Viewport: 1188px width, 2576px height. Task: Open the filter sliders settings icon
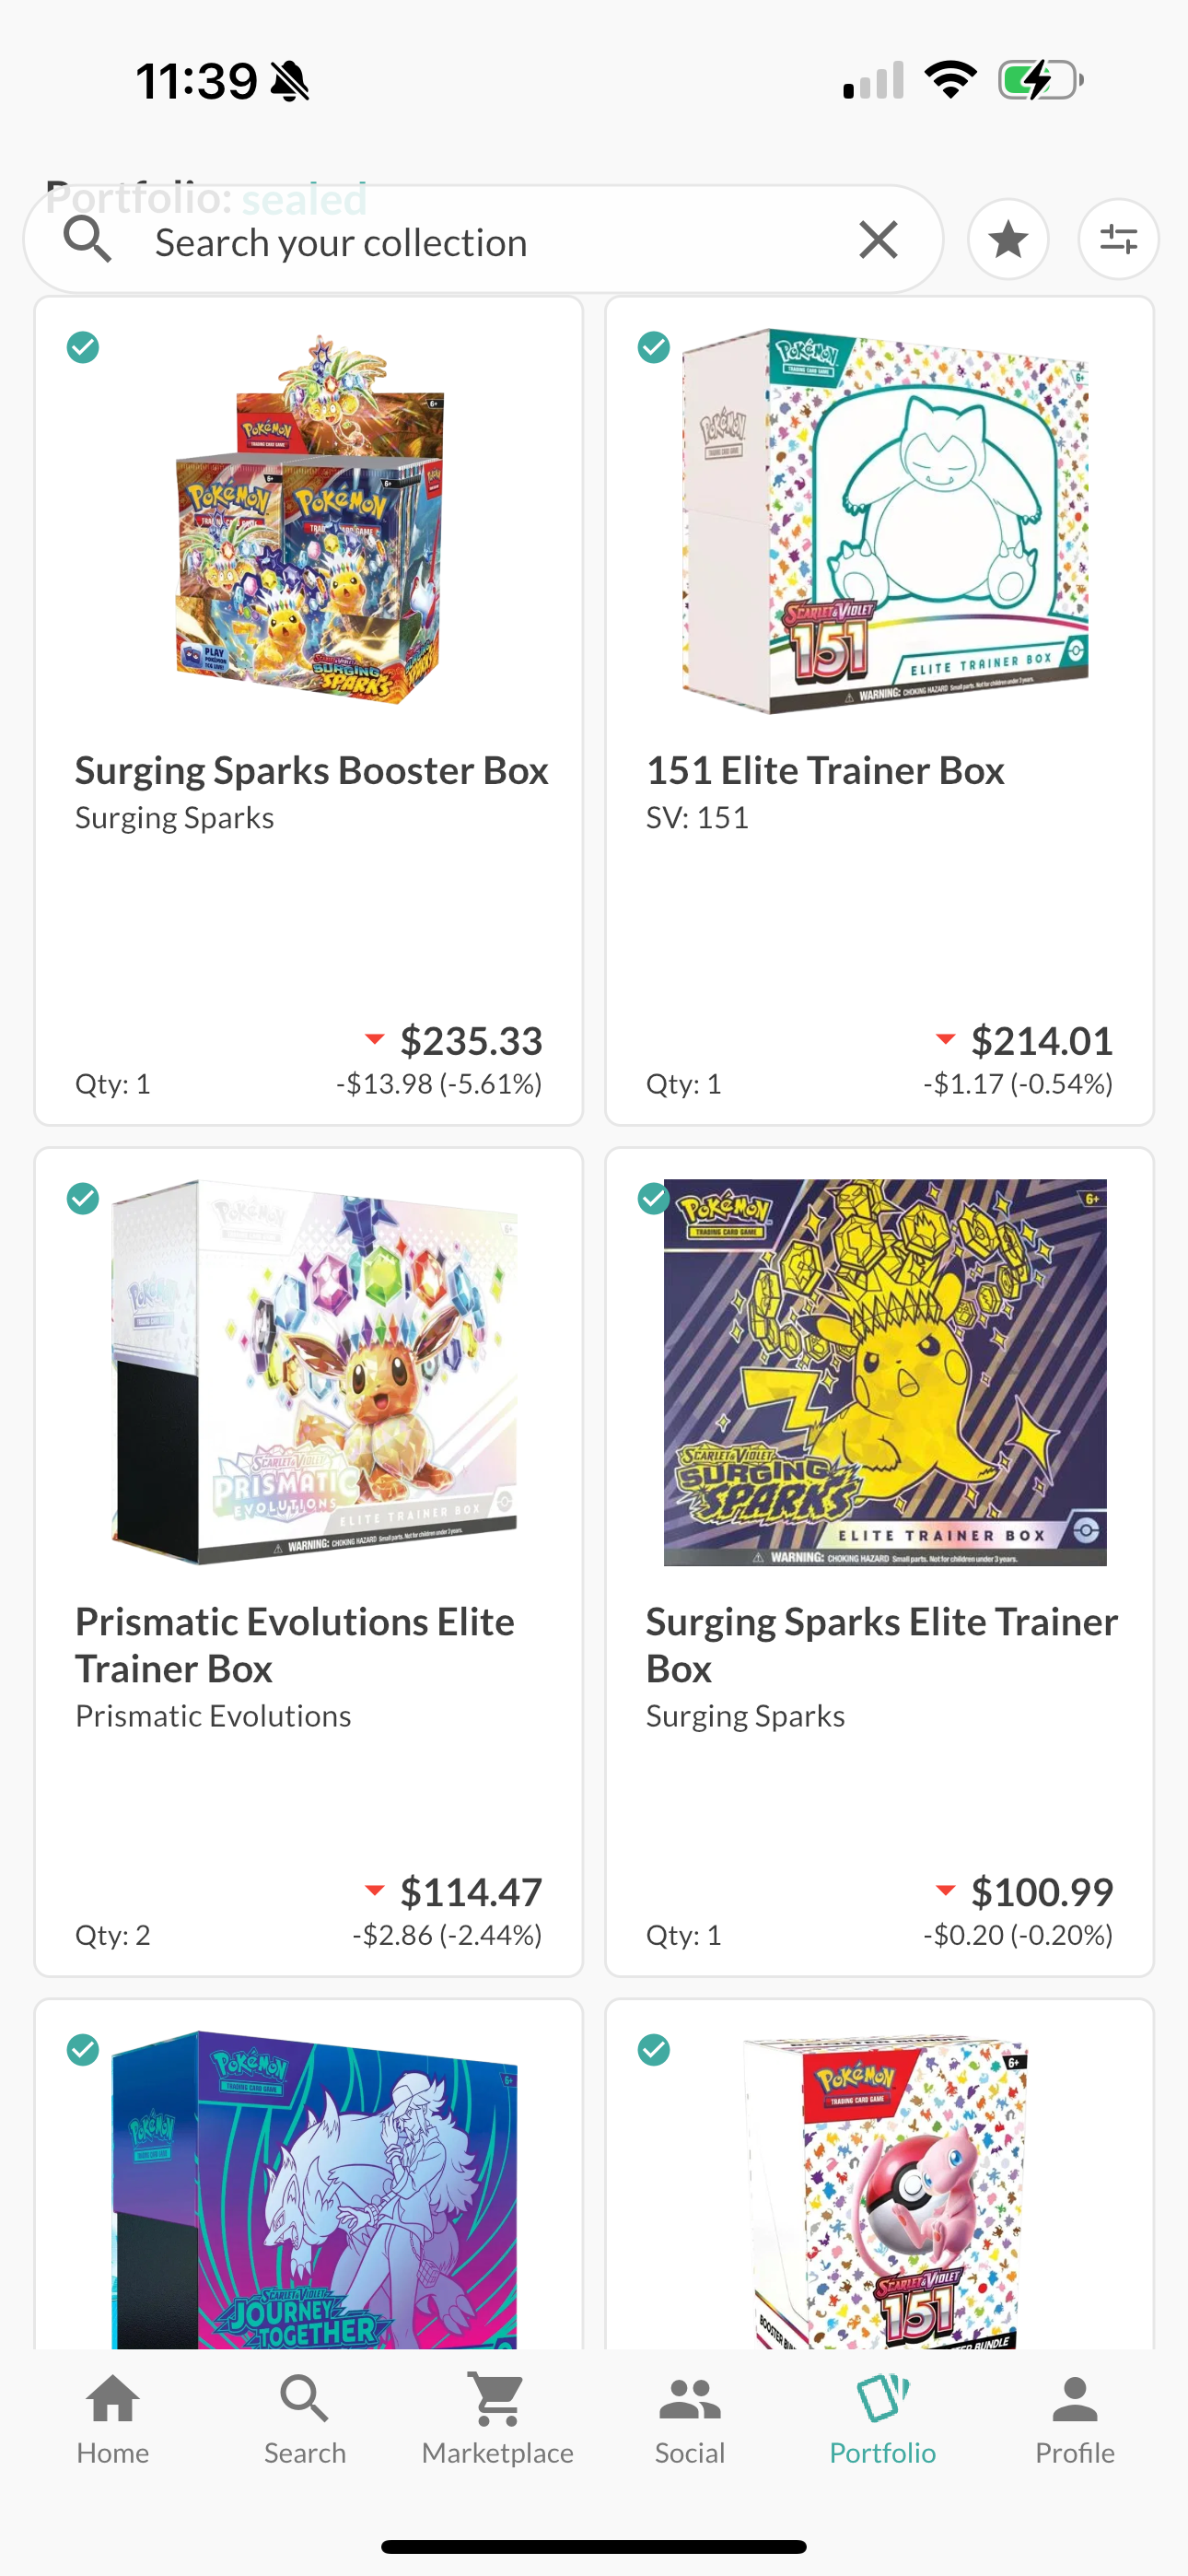1118,239
